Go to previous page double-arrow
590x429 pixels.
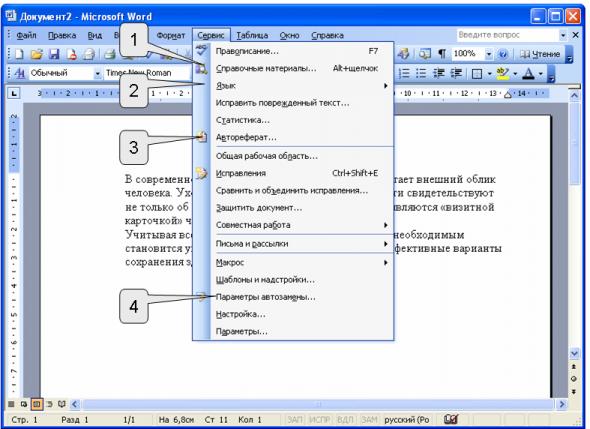point(574,367)
